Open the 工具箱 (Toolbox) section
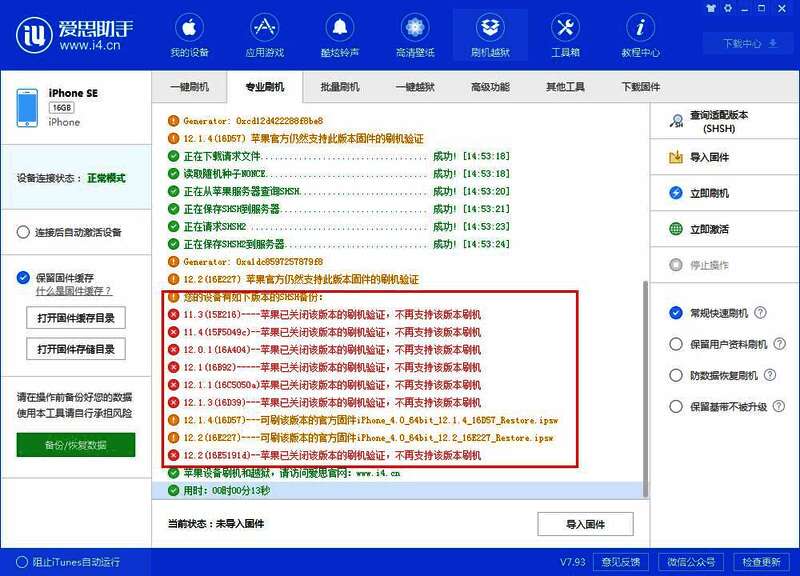Image resolution: width=800 pixels, height=576 pixels. pos(566,26)
